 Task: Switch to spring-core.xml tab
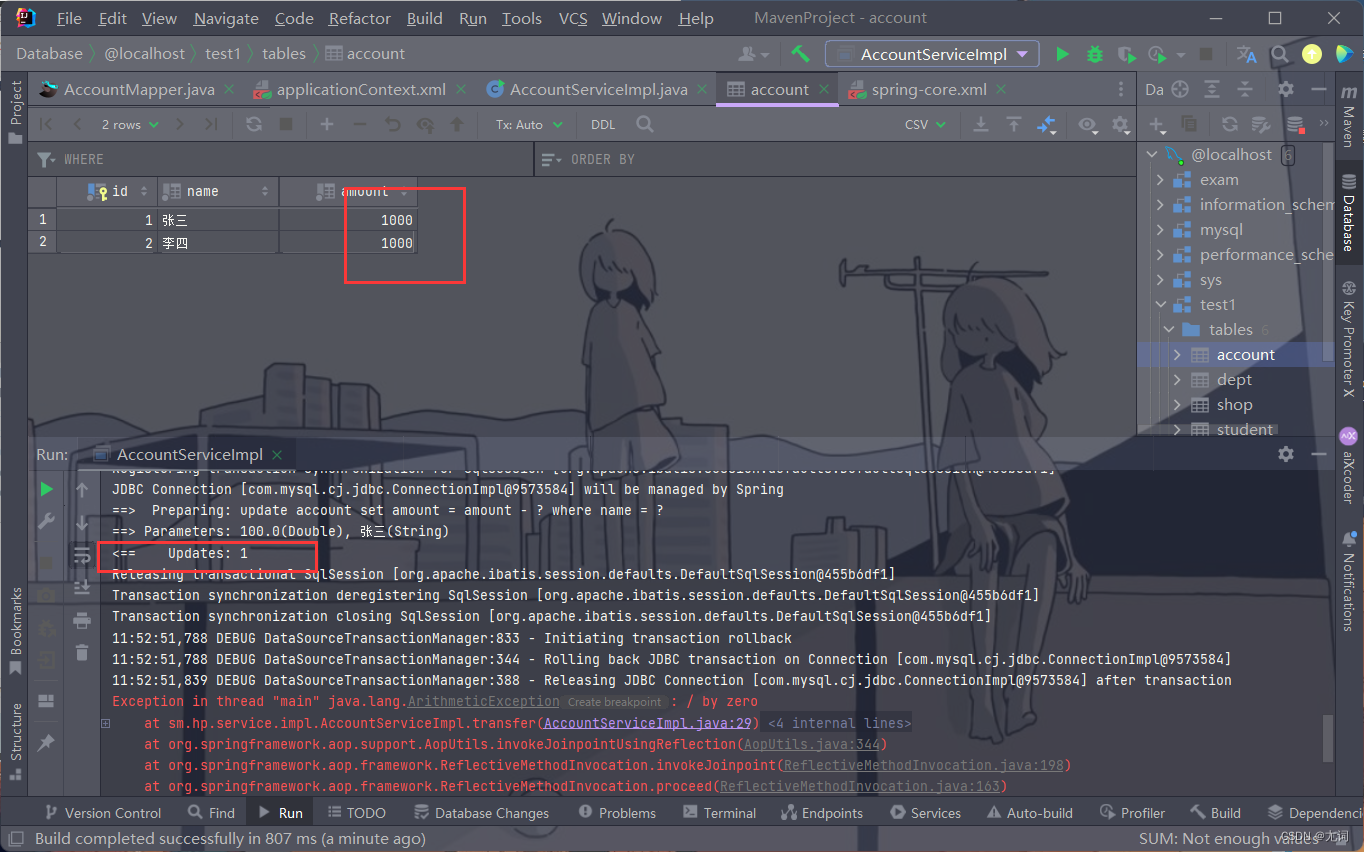(x=928, y=89)
